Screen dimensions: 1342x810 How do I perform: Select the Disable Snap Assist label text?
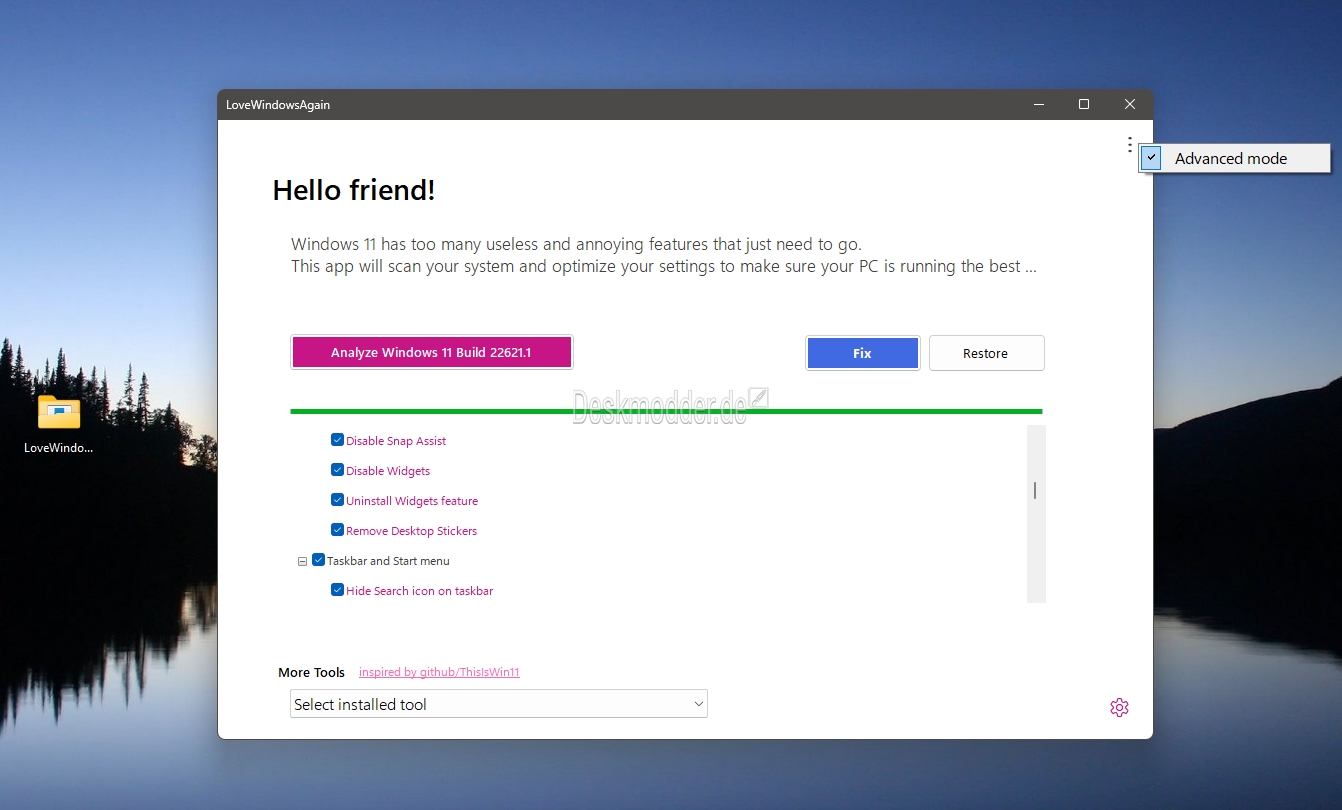(x=396, y=441)
